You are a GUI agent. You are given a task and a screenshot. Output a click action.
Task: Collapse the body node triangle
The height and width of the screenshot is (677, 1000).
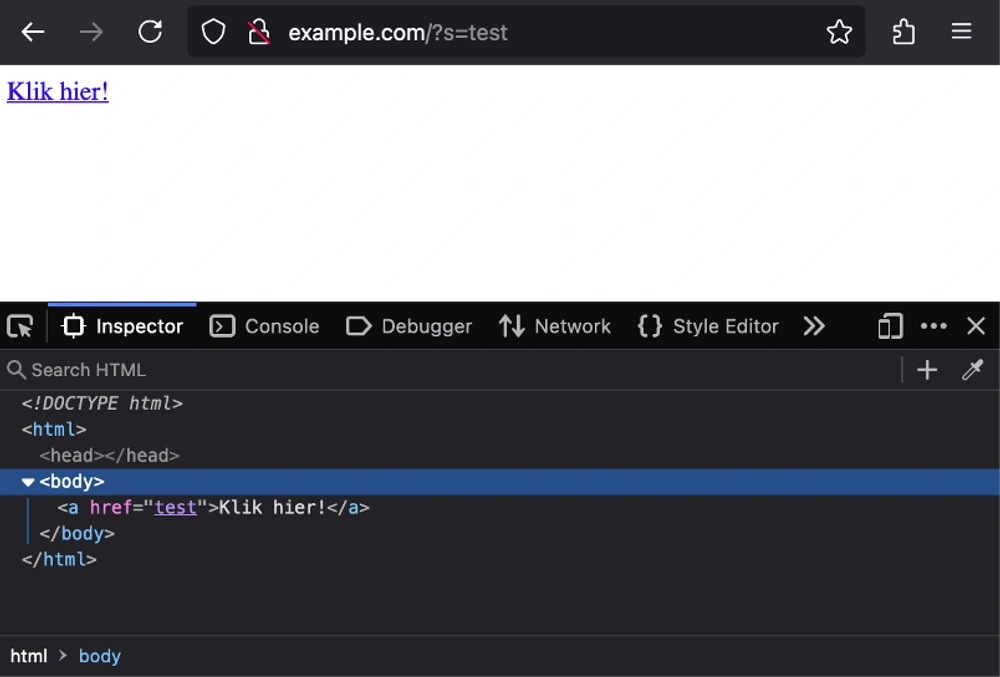coord(28,482)
